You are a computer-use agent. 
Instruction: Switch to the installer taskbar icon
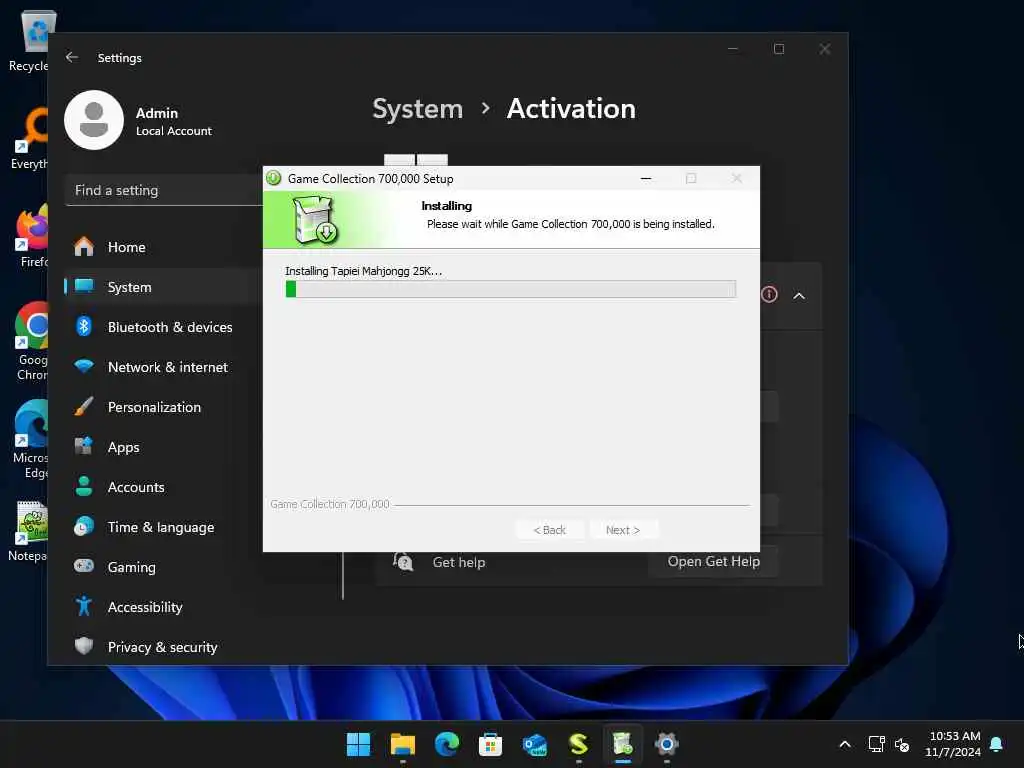623,744
